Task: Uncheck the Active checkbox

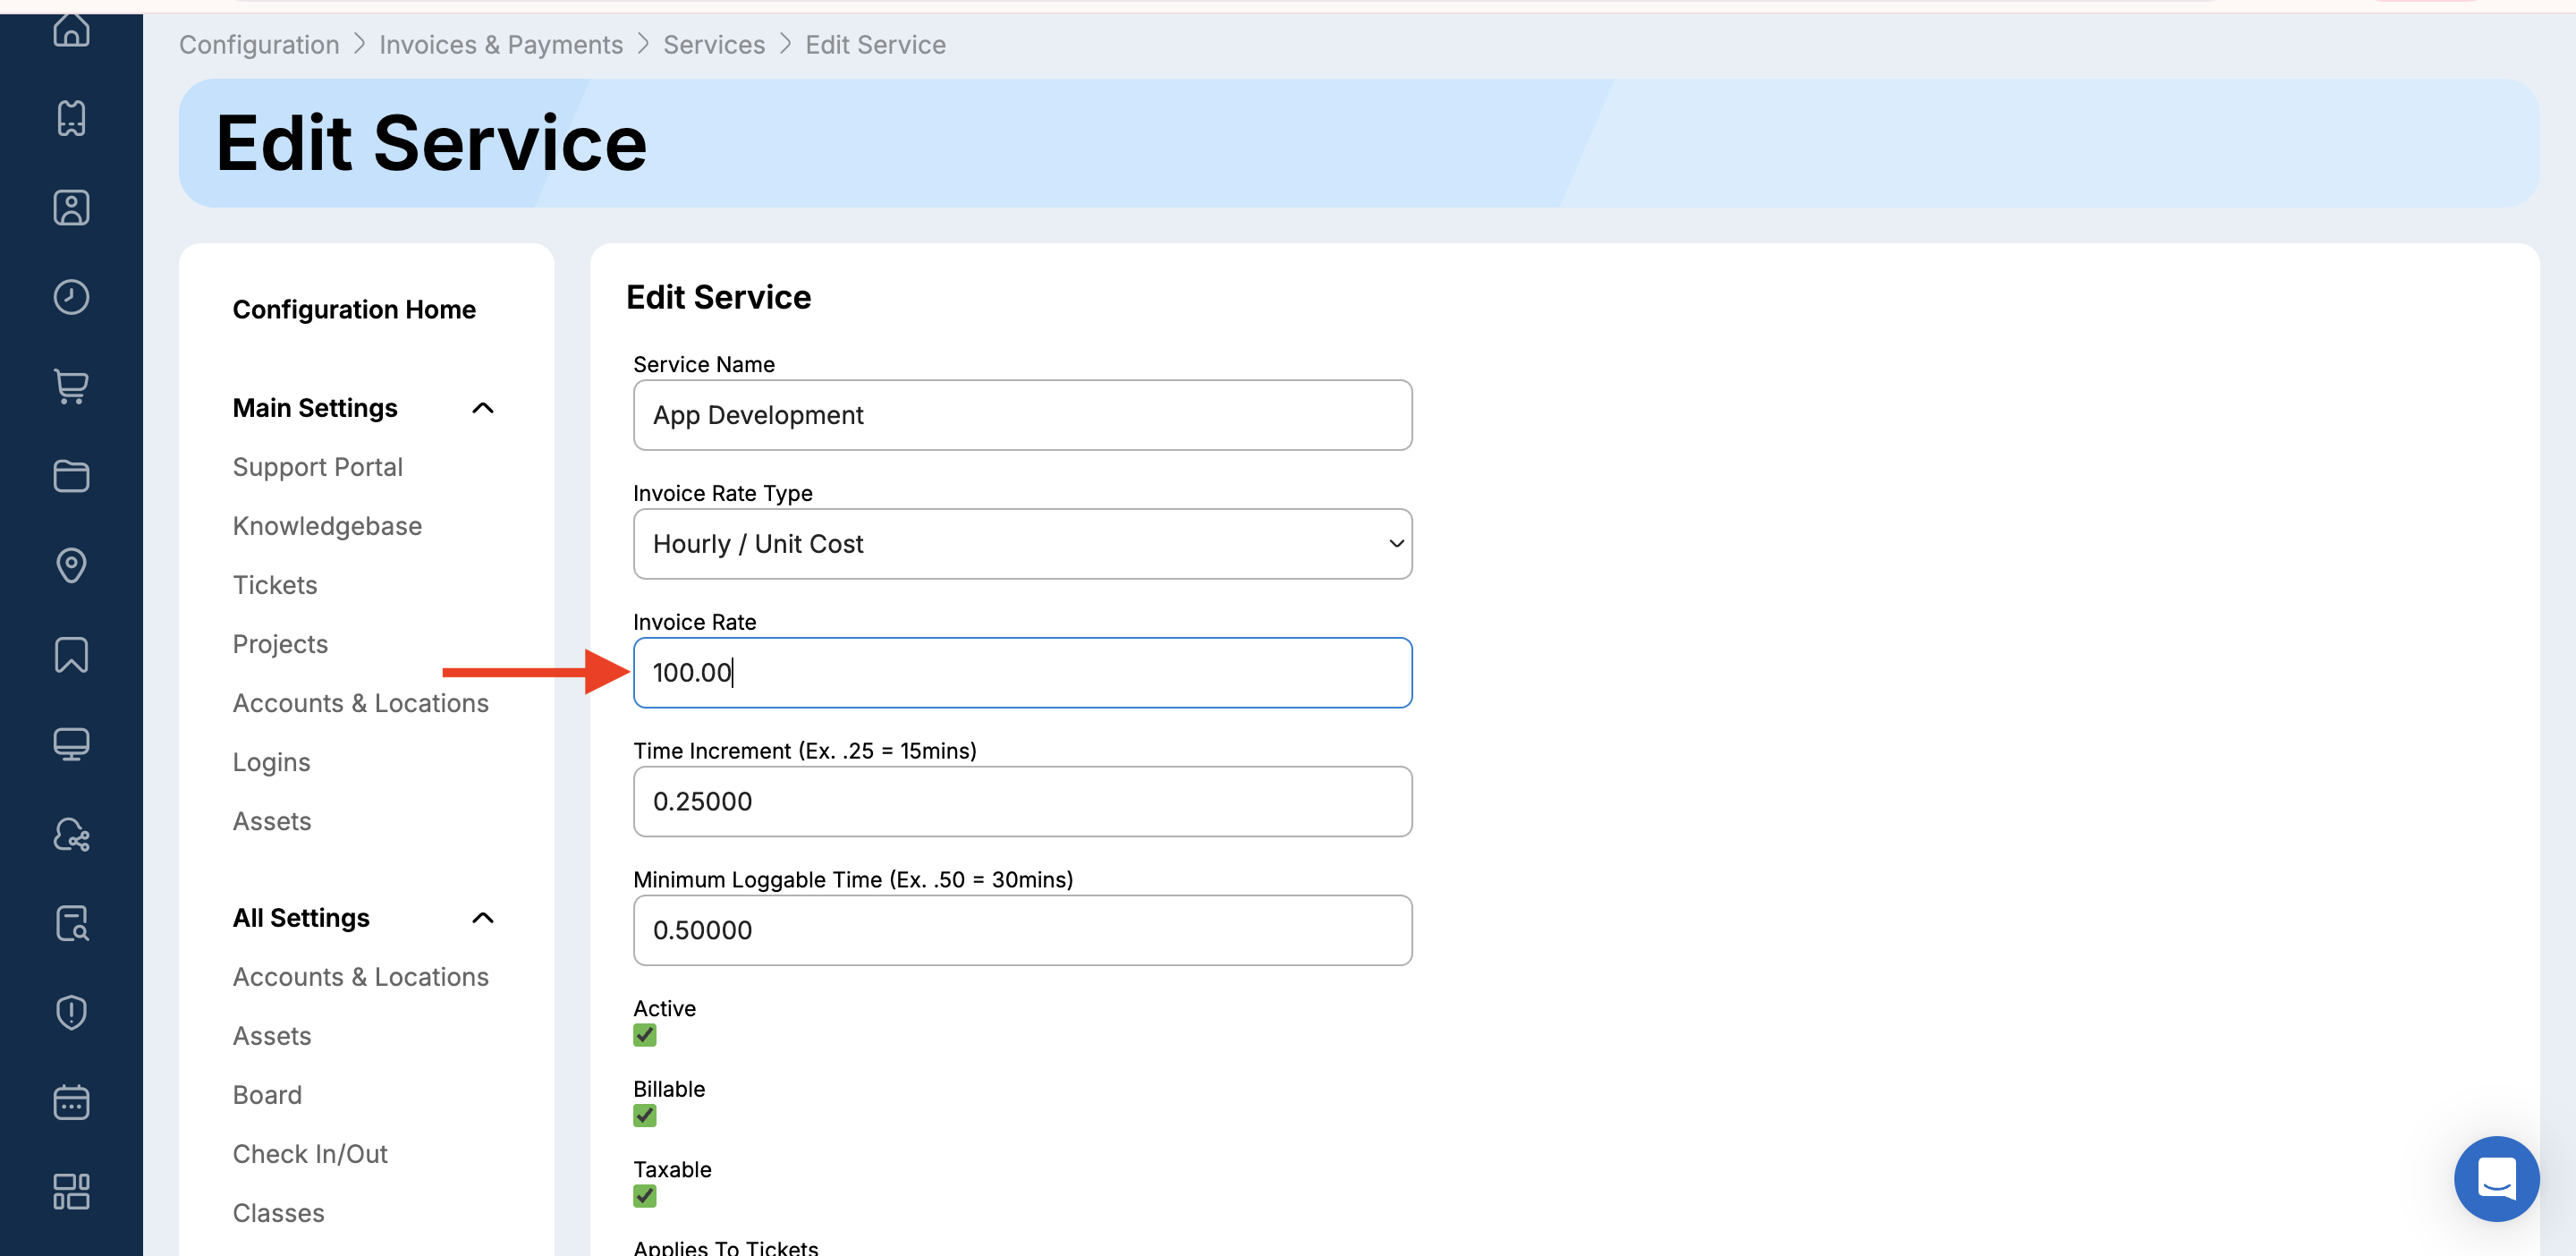Action: tap(645, 1035)
